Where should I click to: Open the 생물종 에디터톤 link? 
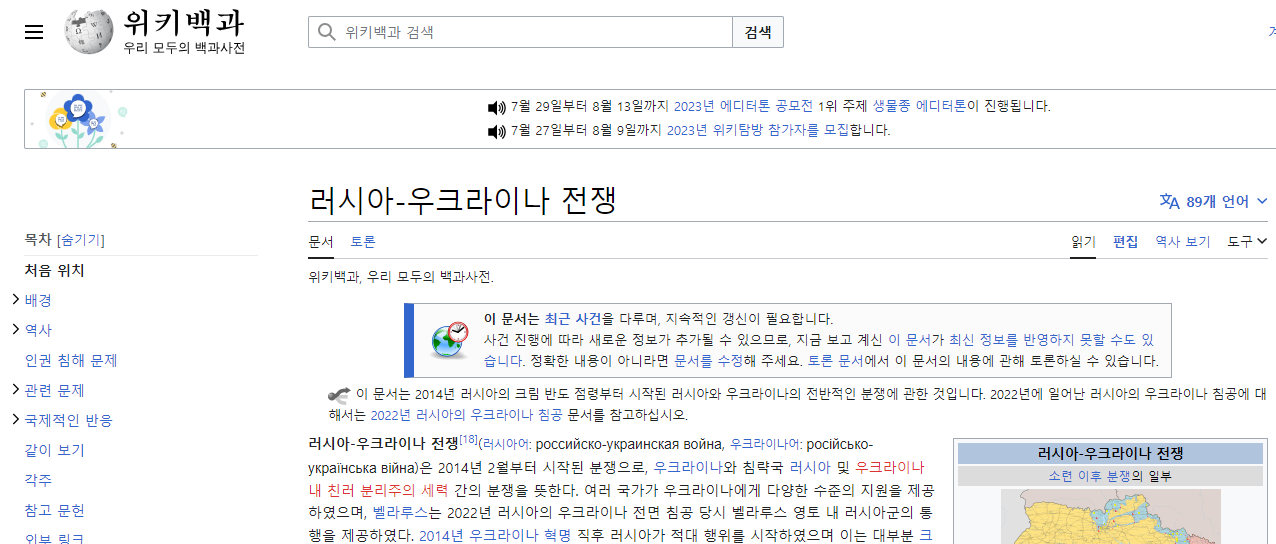[x=919, y=106]
